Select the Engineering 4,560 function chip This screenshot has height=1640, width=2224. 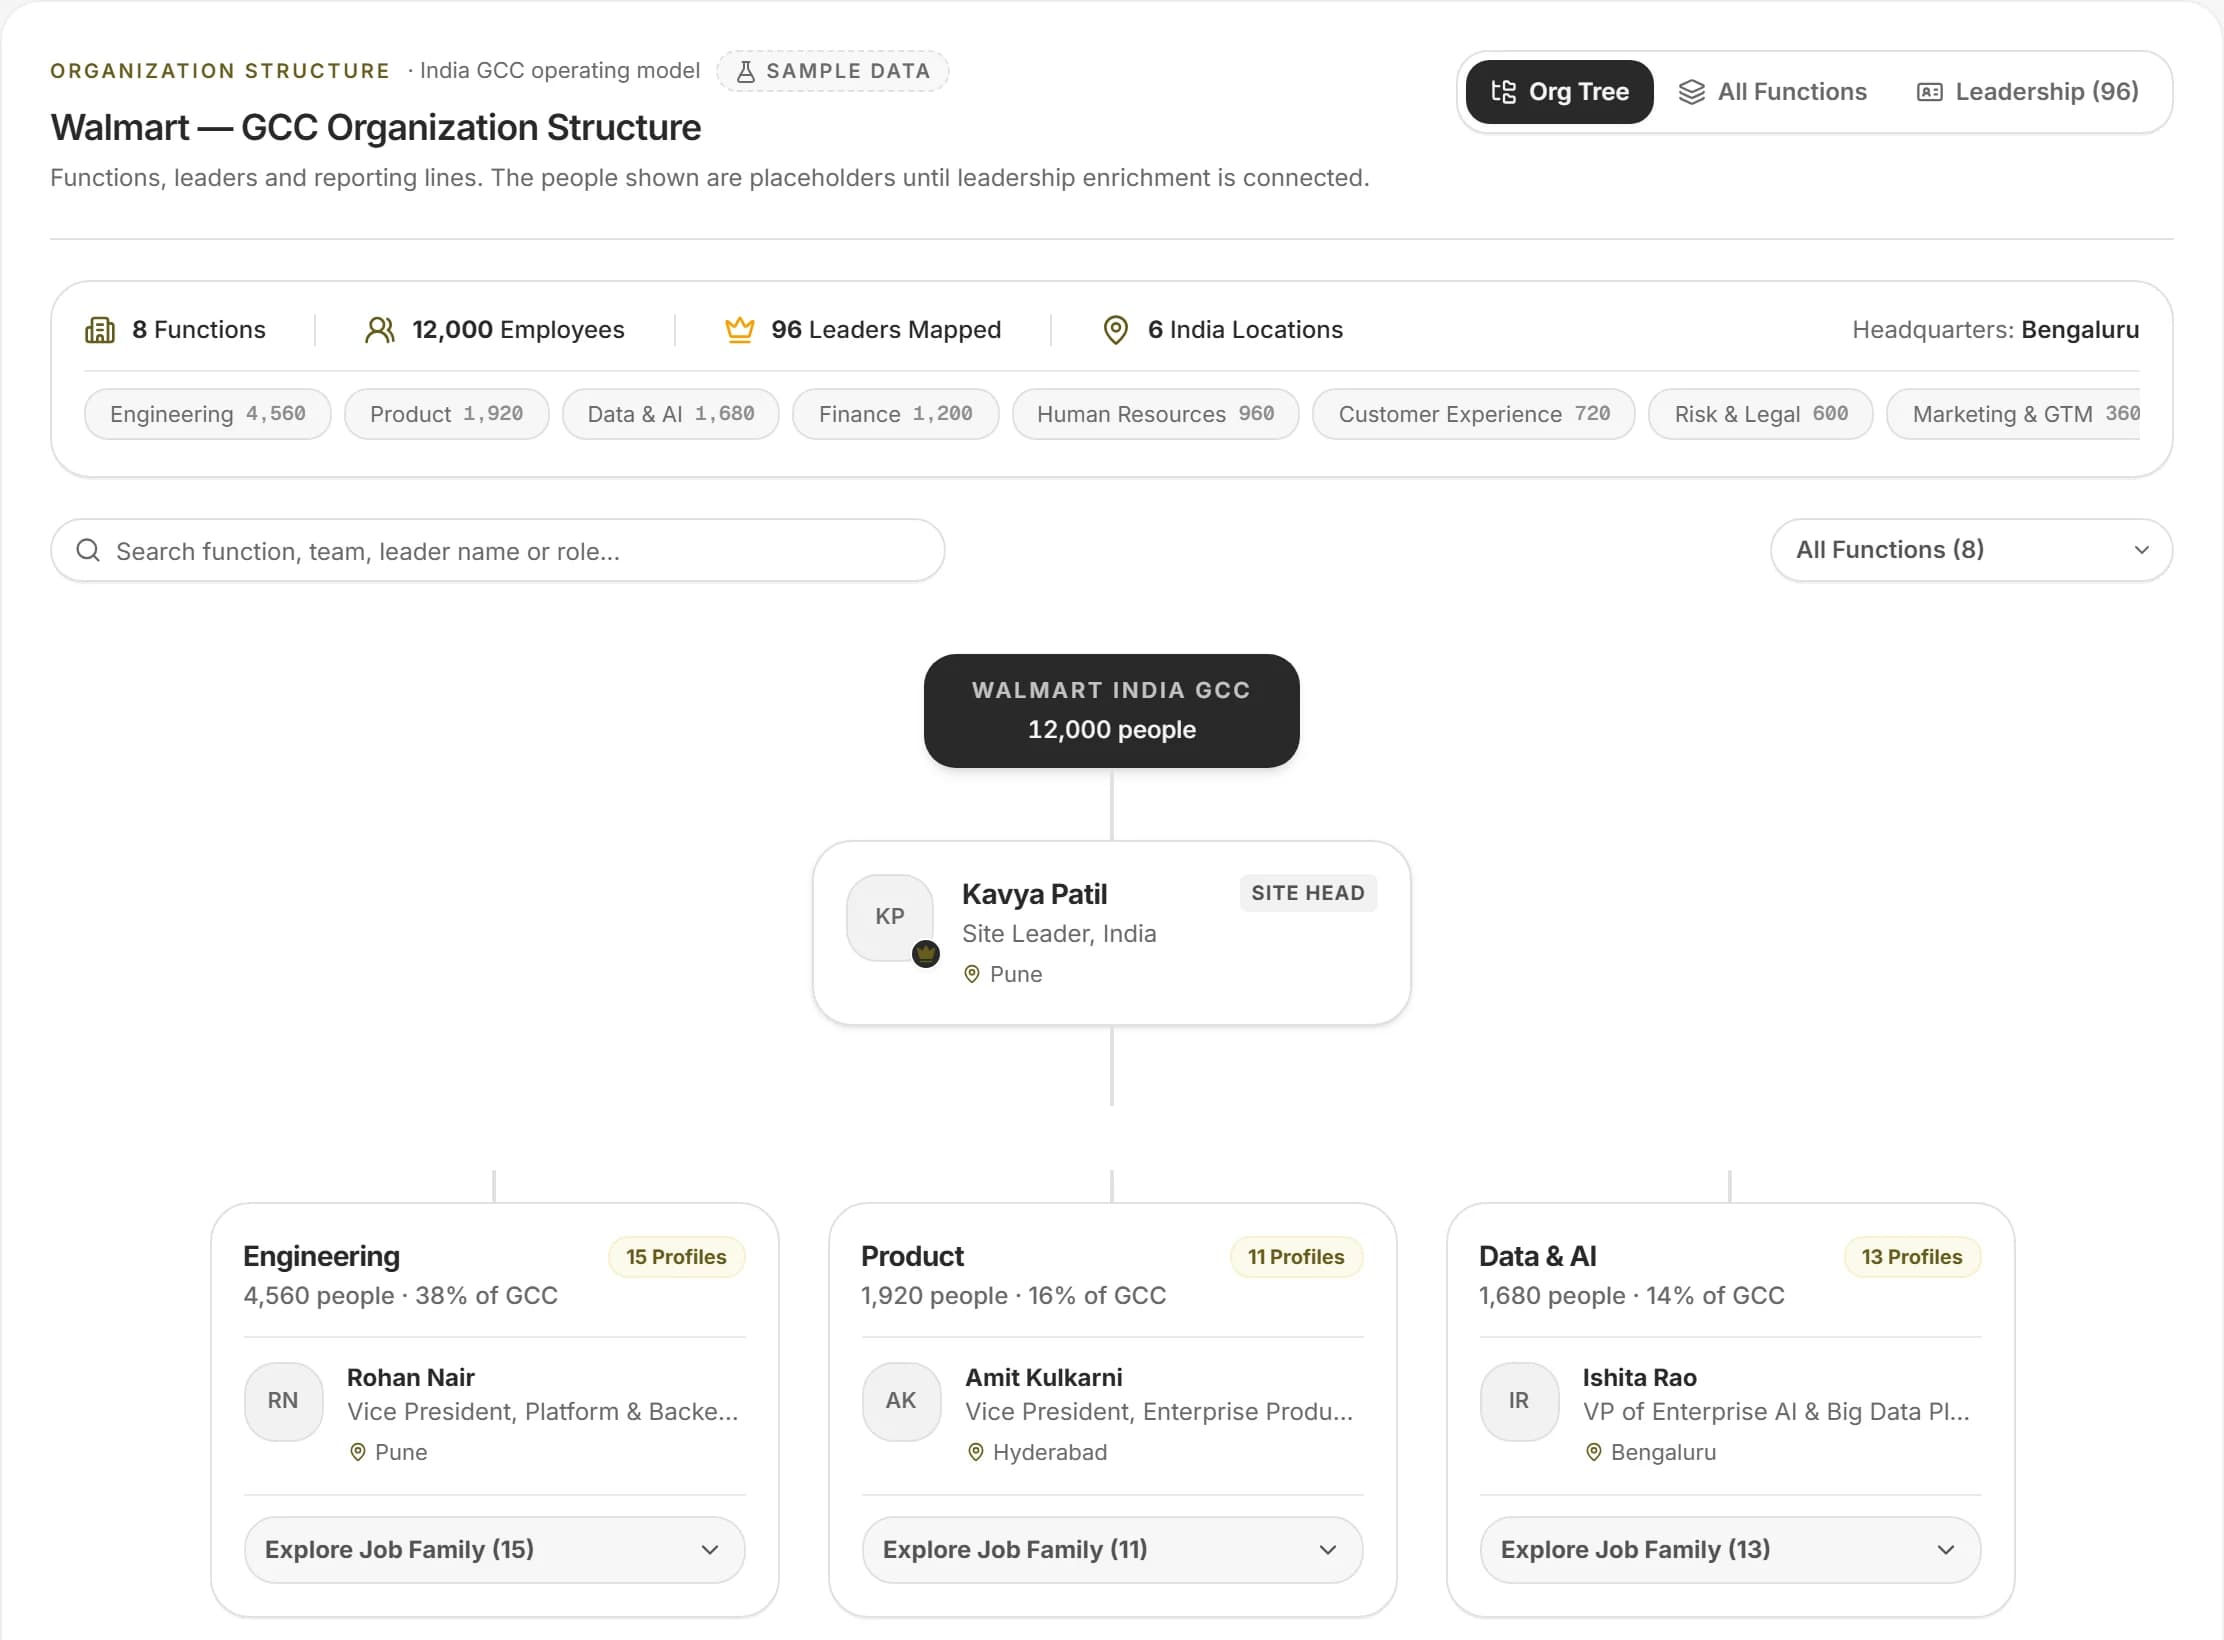coord(207,414)
